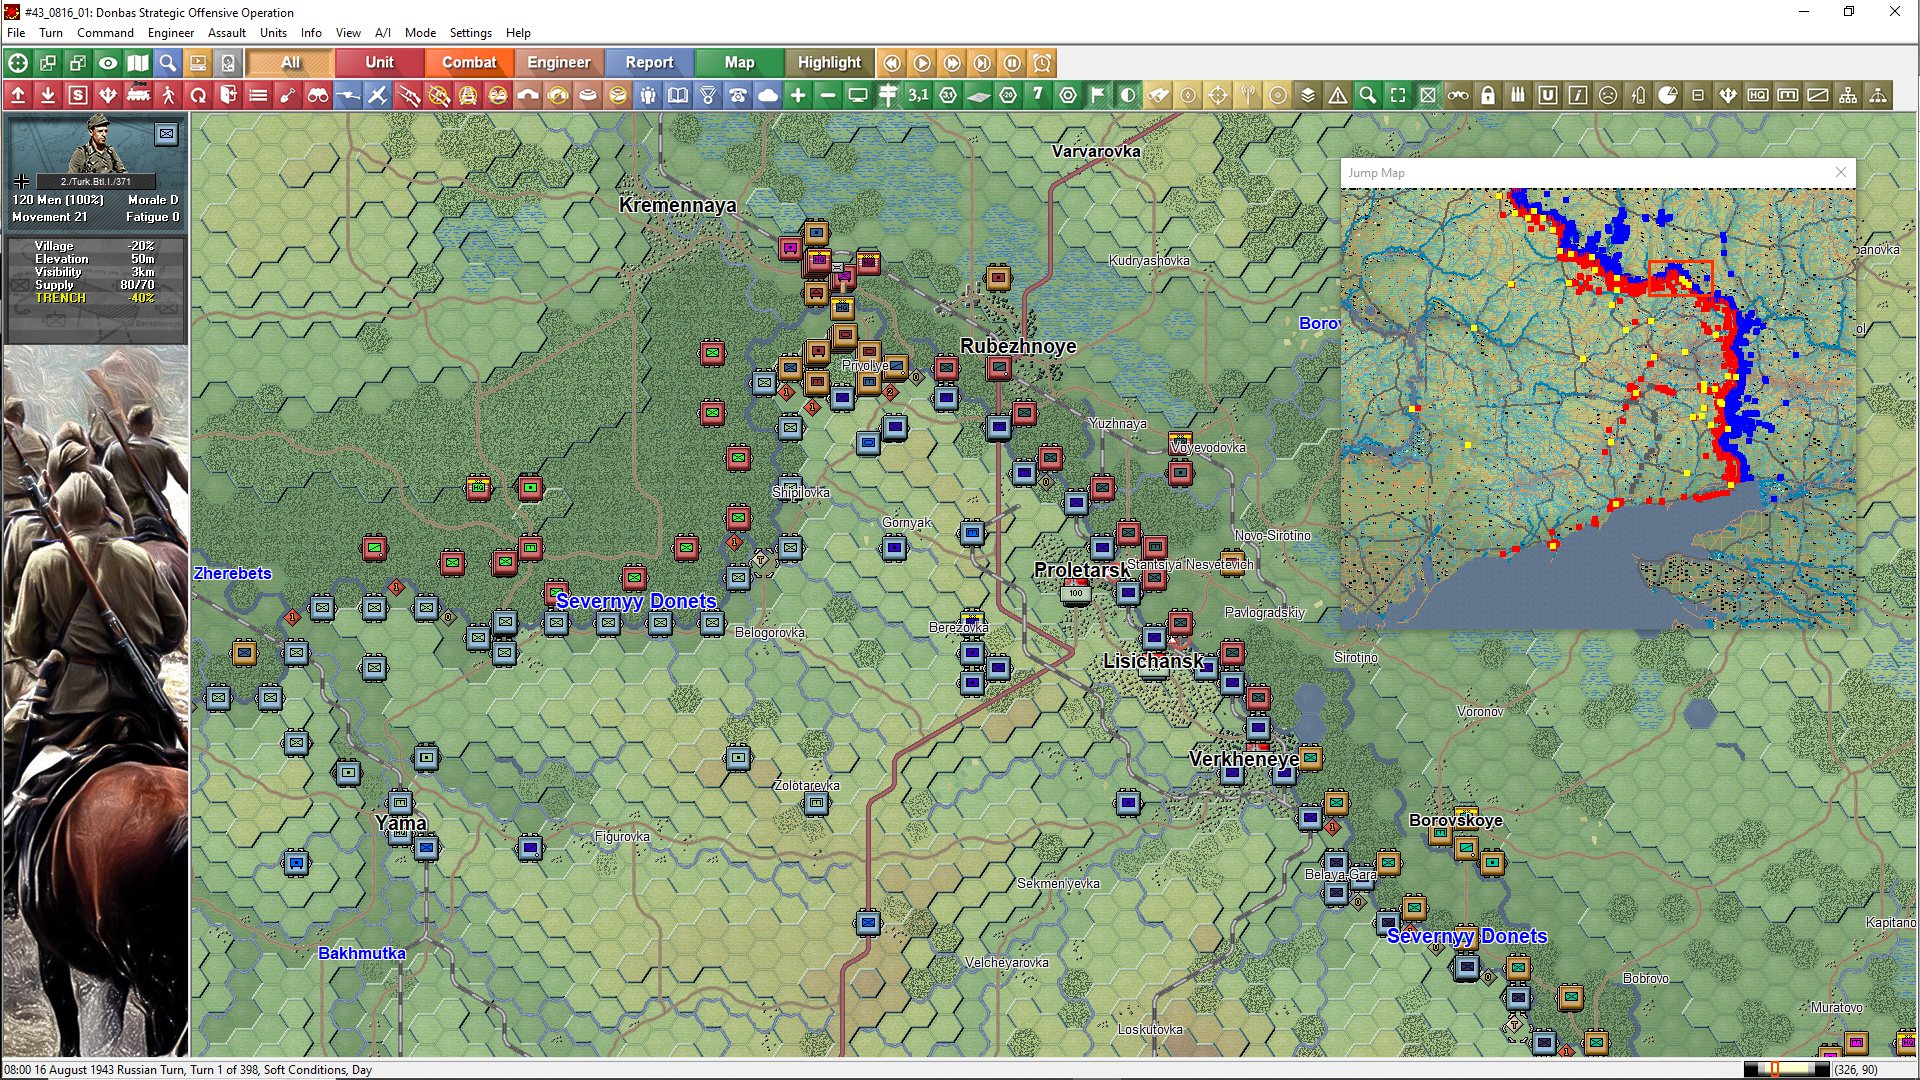This screenshot has width=1920, height=1080.
Task: Click the HQ highlight icon
Action: click(x=1758, y=95)
